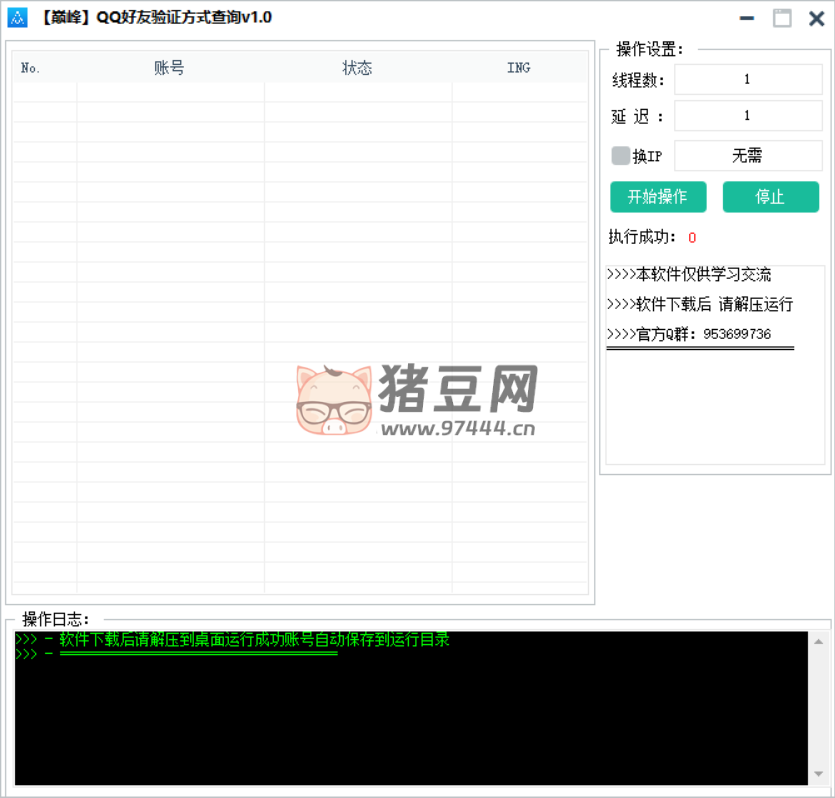The width and height of the screenshot is (835, 798).
Task: Click the No. column header
Action: pyautogui.click(x=31, y=68)
